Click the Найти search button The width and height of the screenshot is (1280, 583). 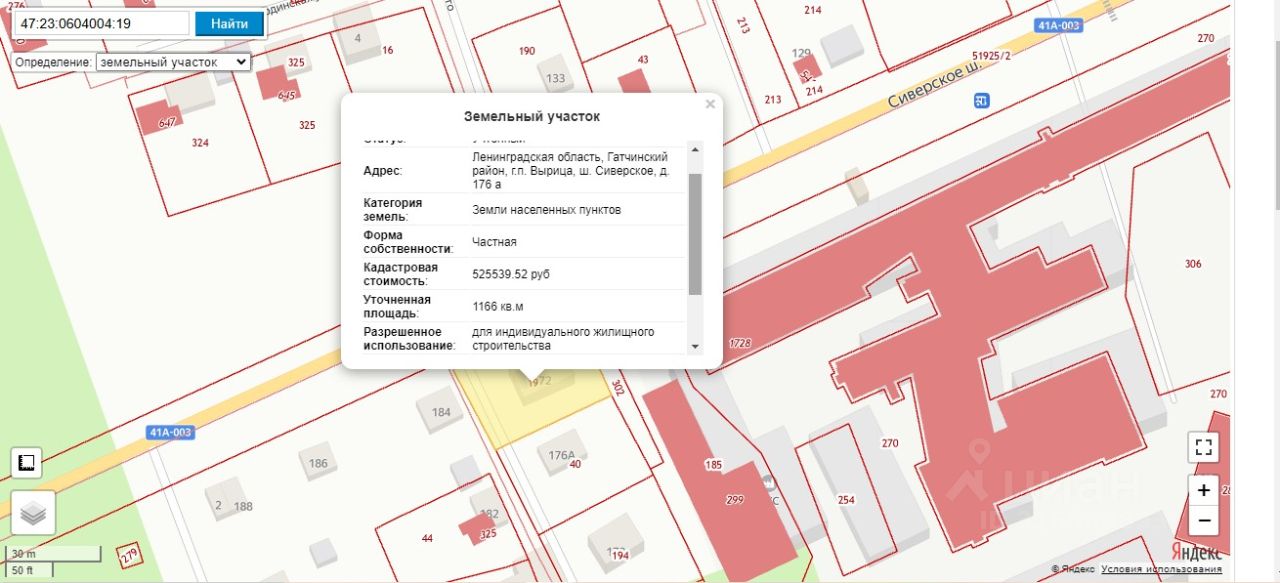[229, 23]
